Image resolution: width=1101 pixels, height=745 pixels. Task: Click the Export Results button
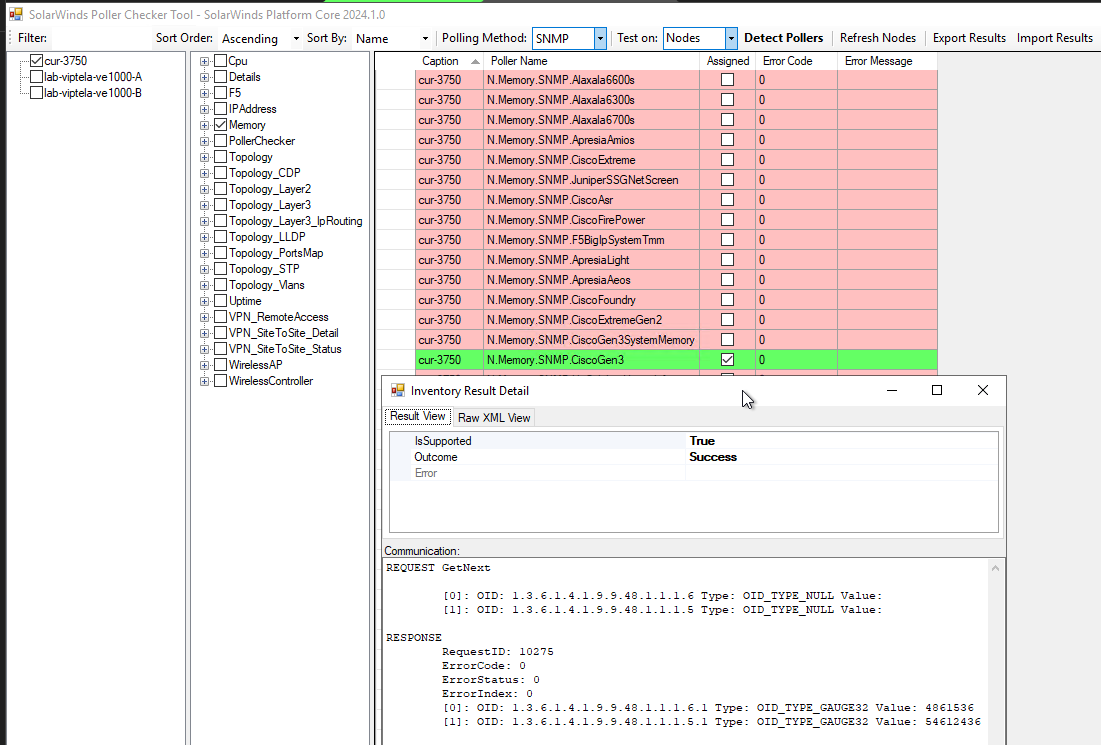coord(969,38)
